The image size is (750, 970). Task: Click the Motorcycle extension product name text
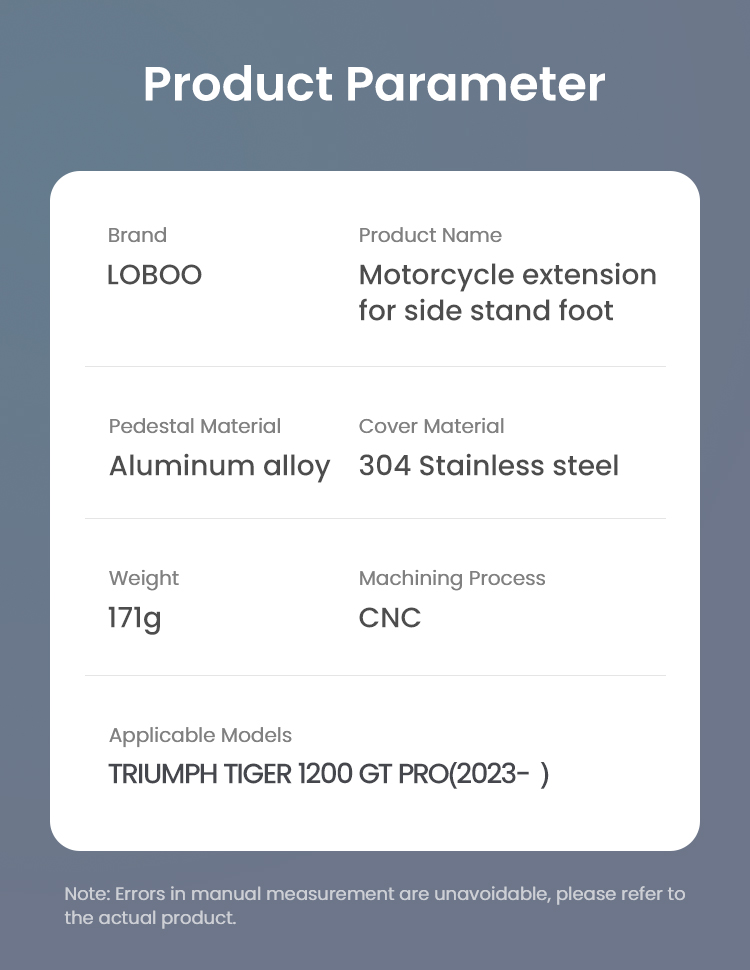click(507, 275)
